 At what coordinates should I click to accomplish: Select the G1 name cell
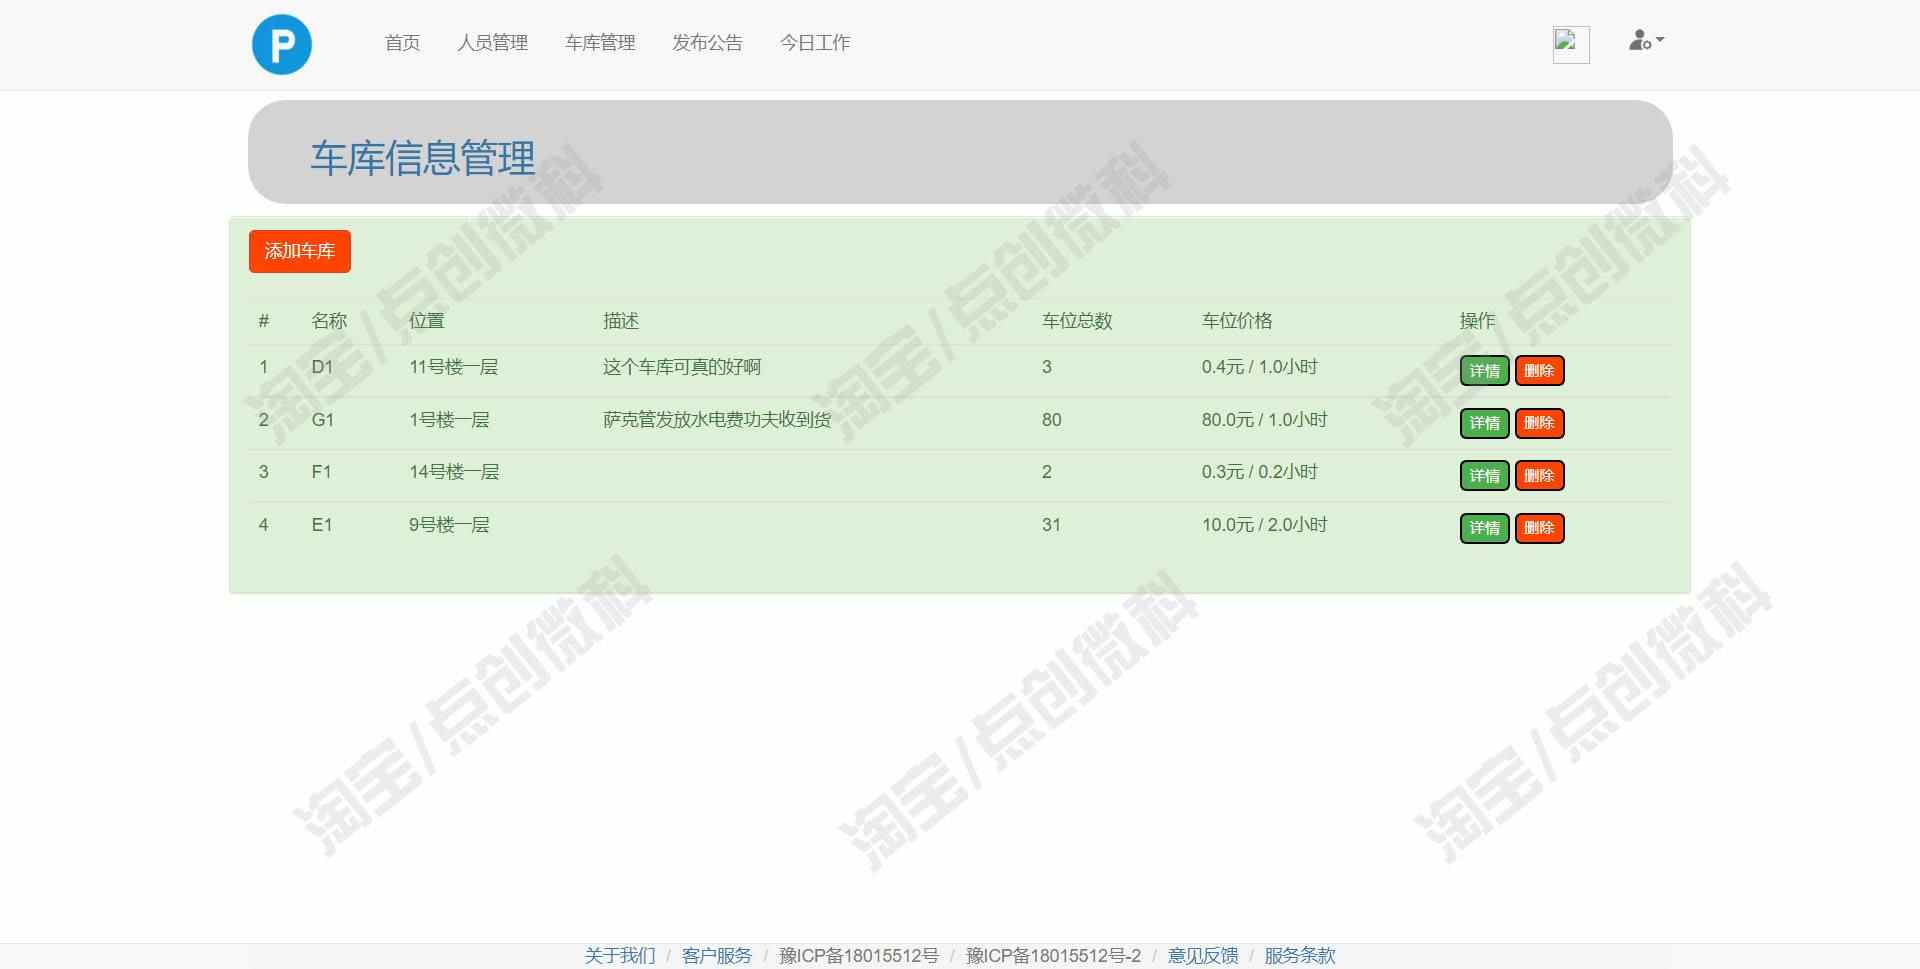[x=323, y=420]
